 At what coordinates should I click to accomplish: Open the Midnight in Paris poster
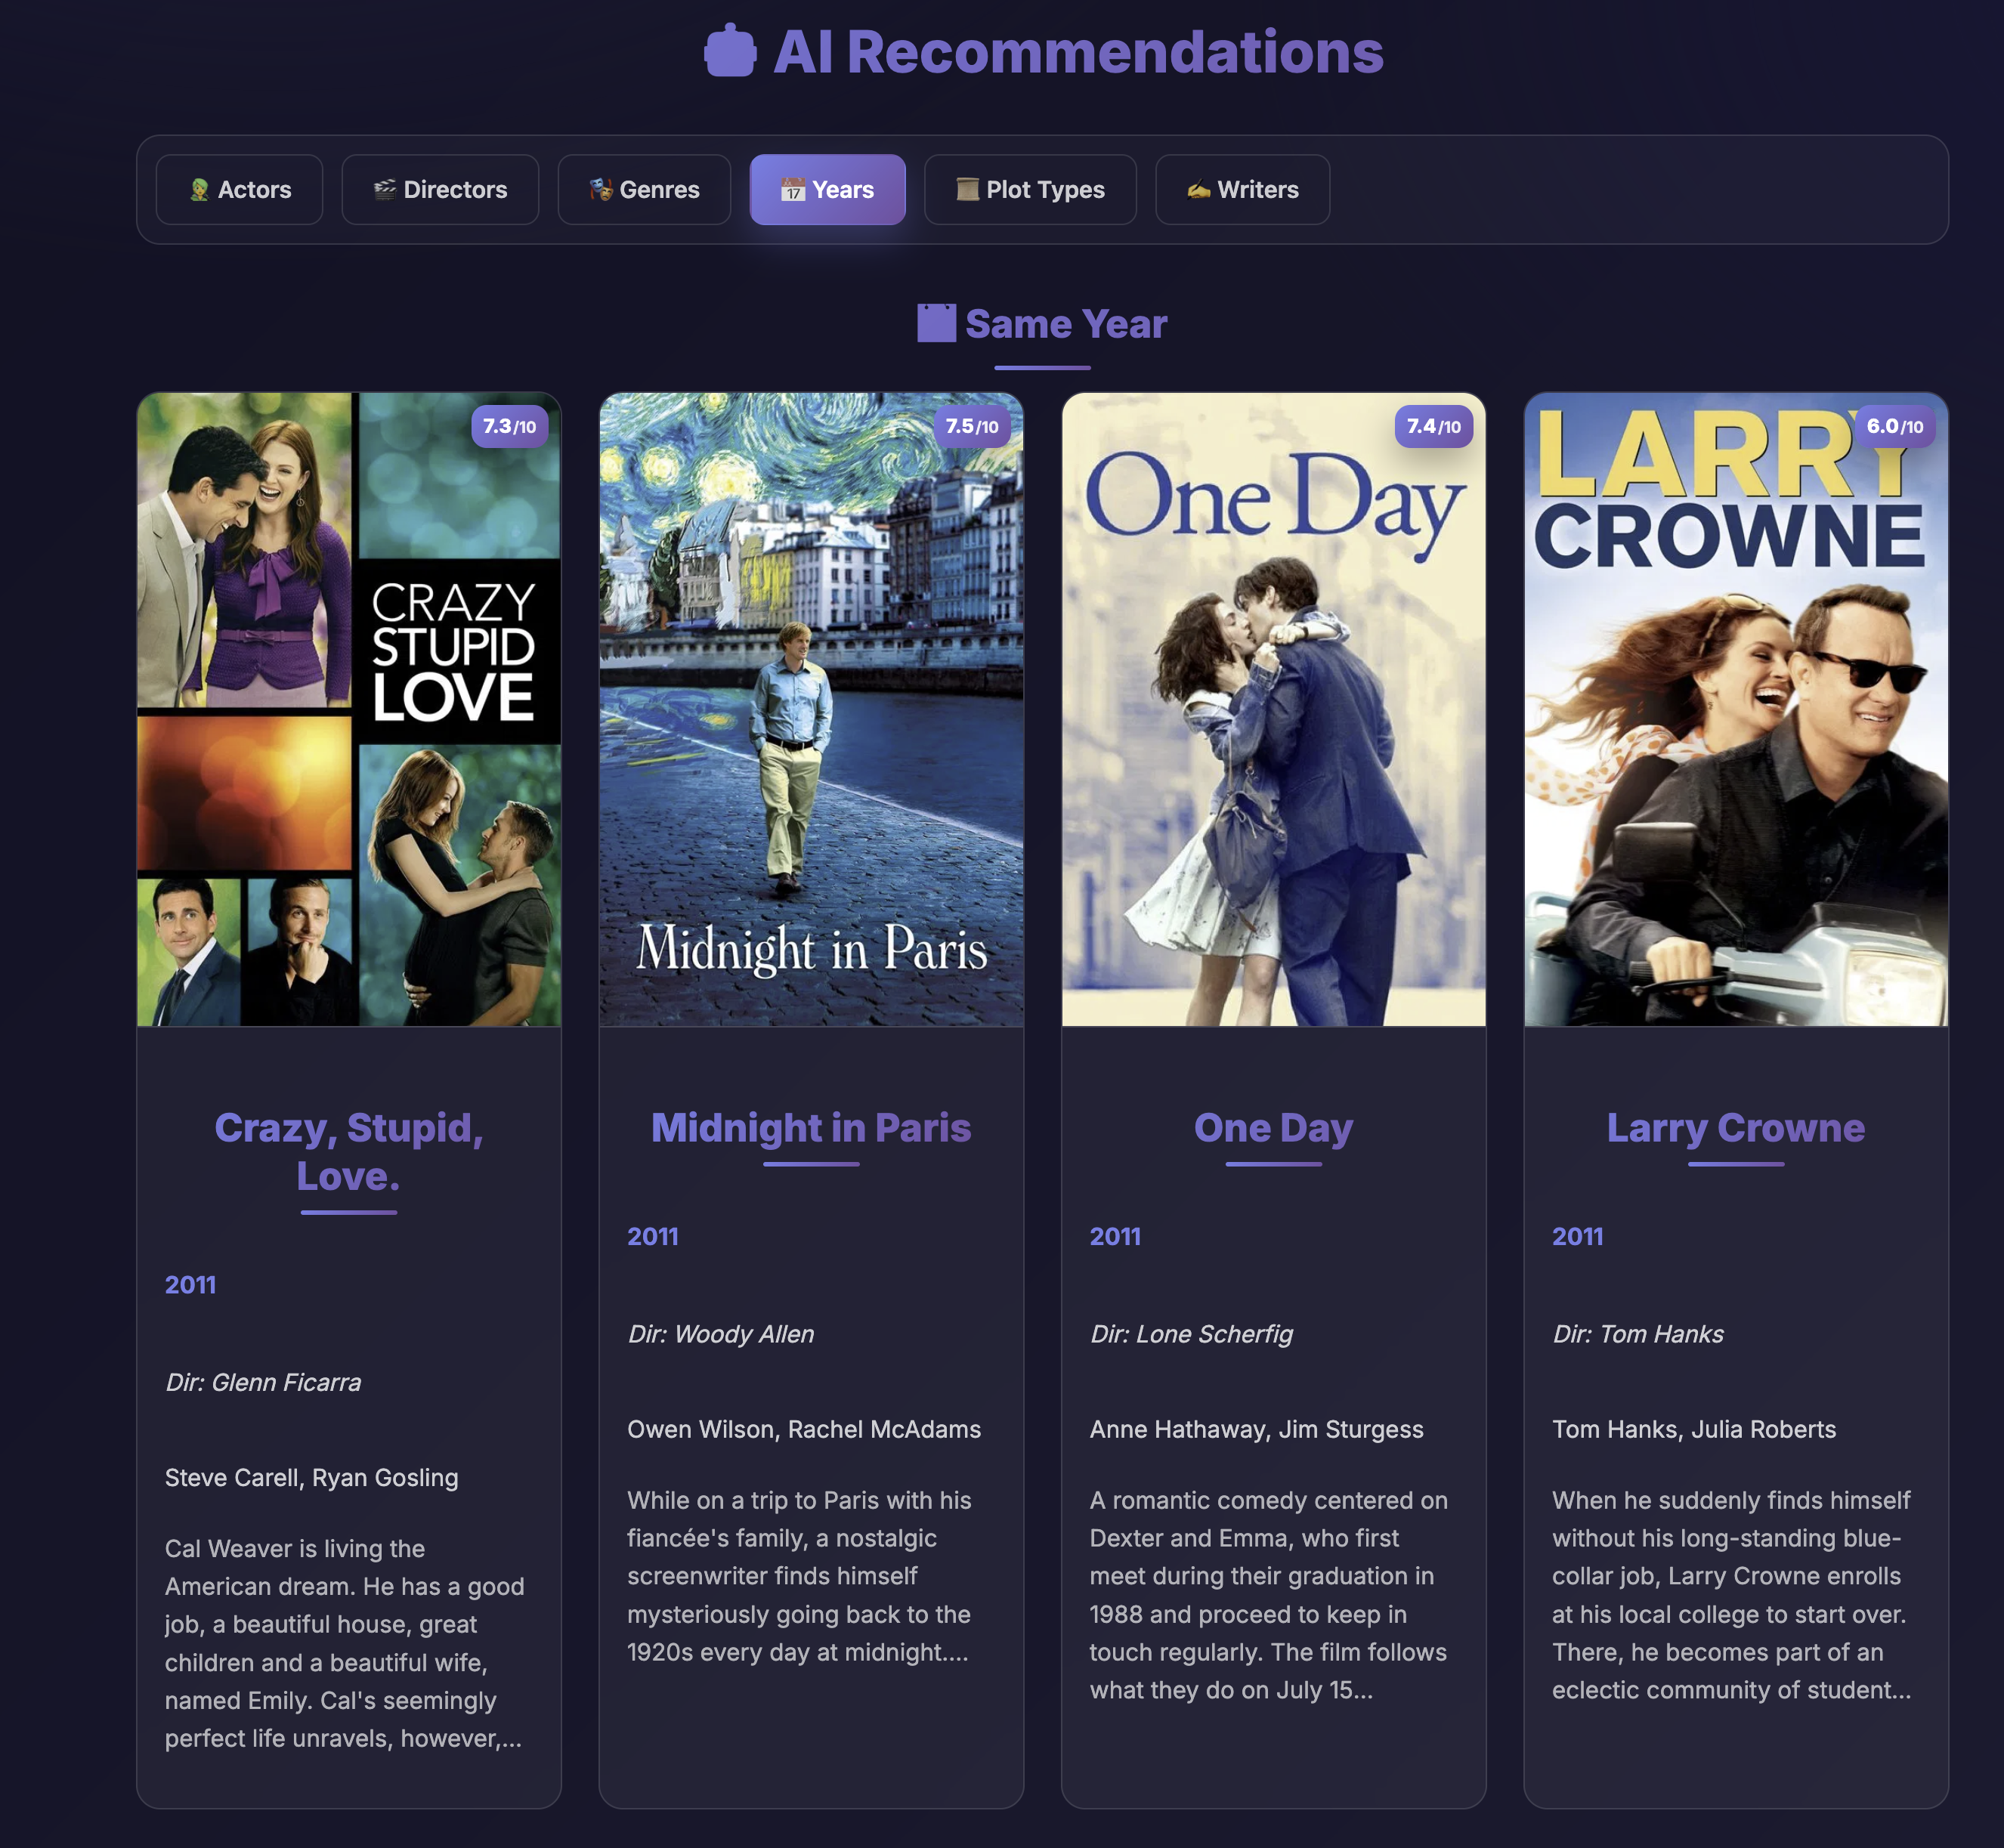tap(810, 710)
